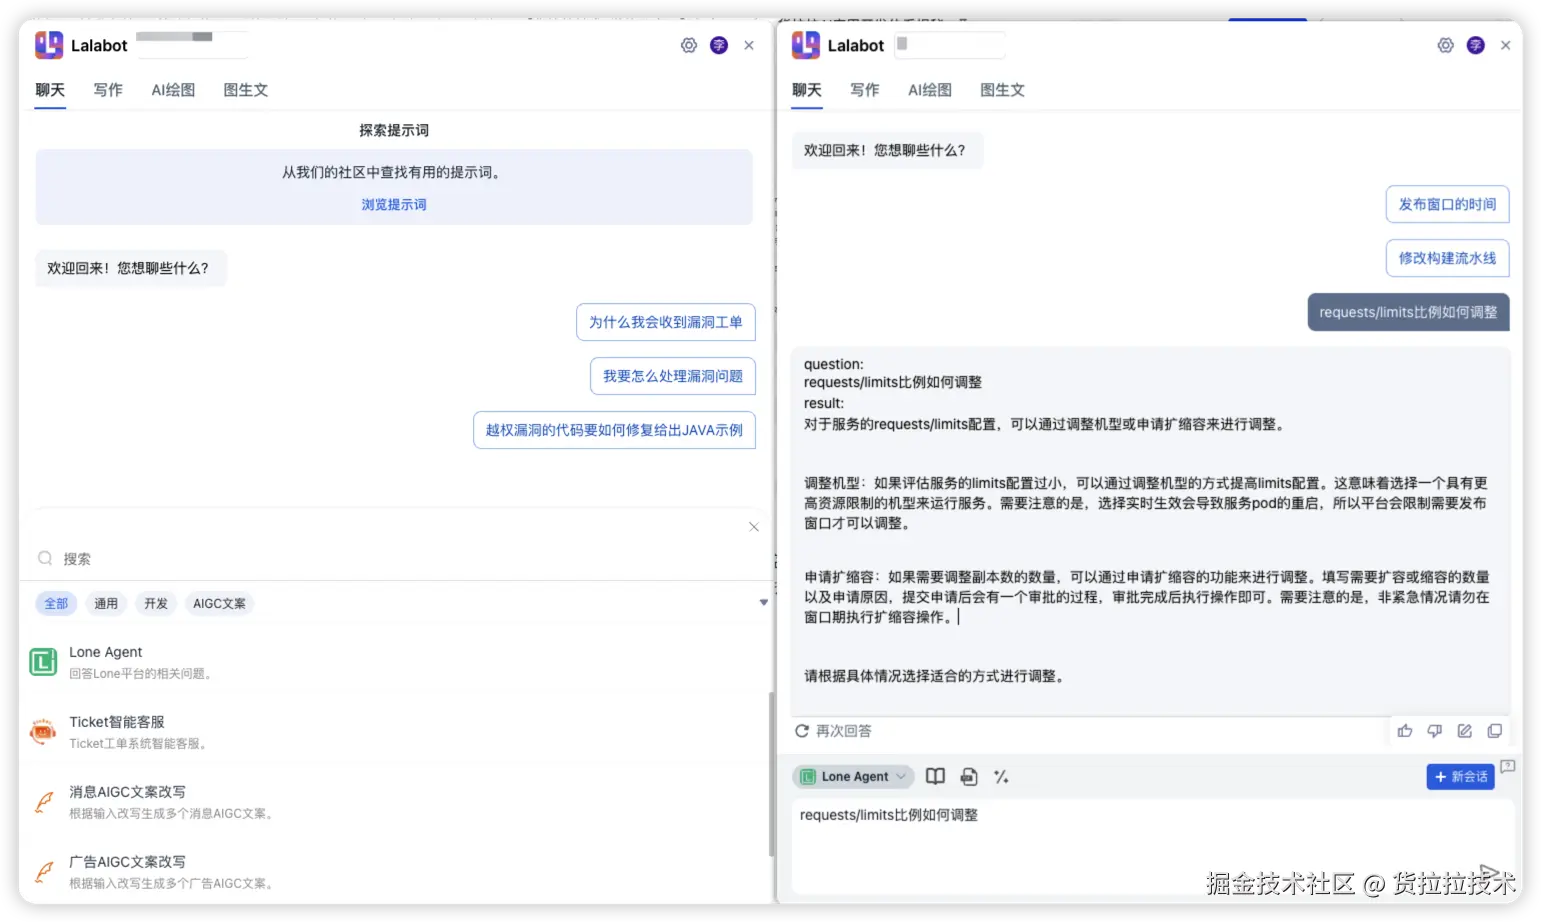Switch to 写作 tab in right window
1541x922 pixels.
[x=864, y=90]
